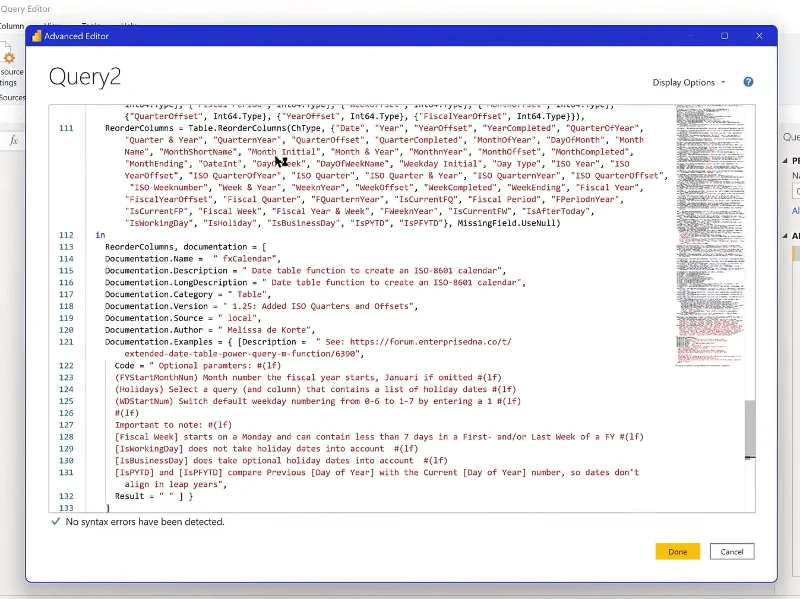
Task: Click the Documentation.Category line
Action: (x=188, y=294)
